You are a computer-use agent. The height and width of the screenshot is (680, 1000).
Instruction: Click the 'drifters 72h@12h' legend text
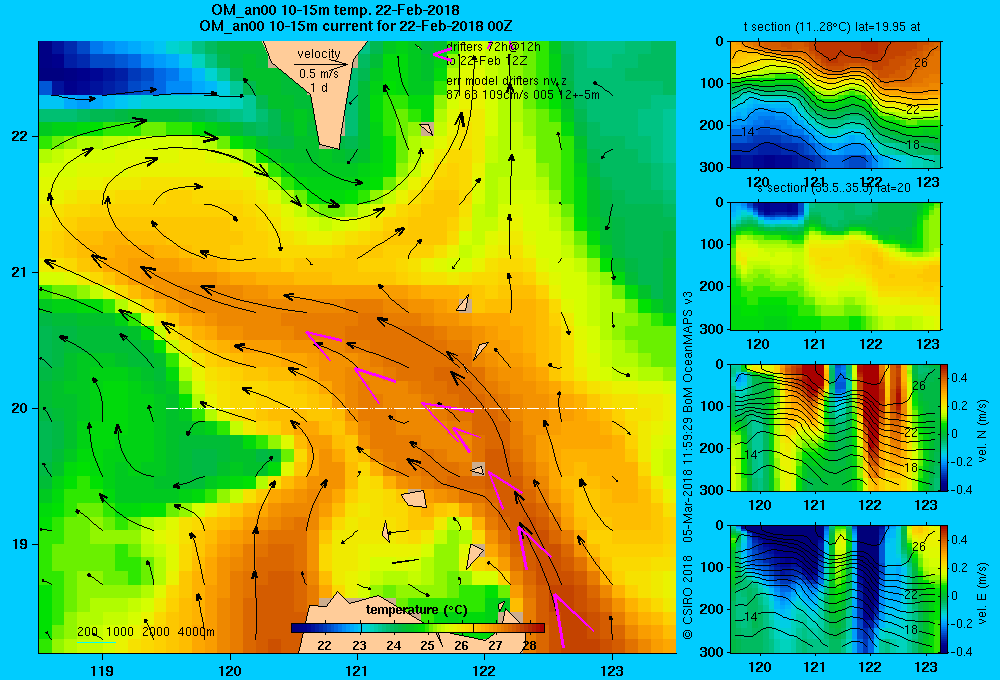click(x=493, y=47)
